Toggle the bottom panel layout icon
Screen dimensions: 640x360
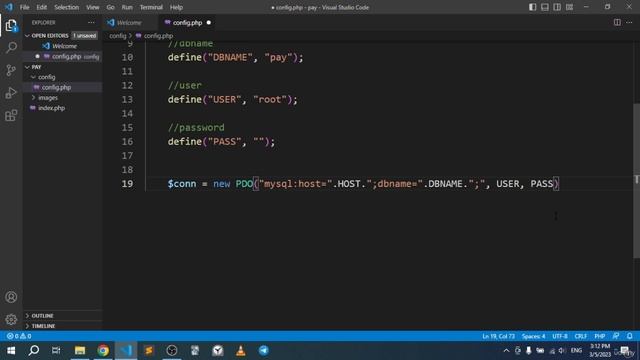point(545,7)
